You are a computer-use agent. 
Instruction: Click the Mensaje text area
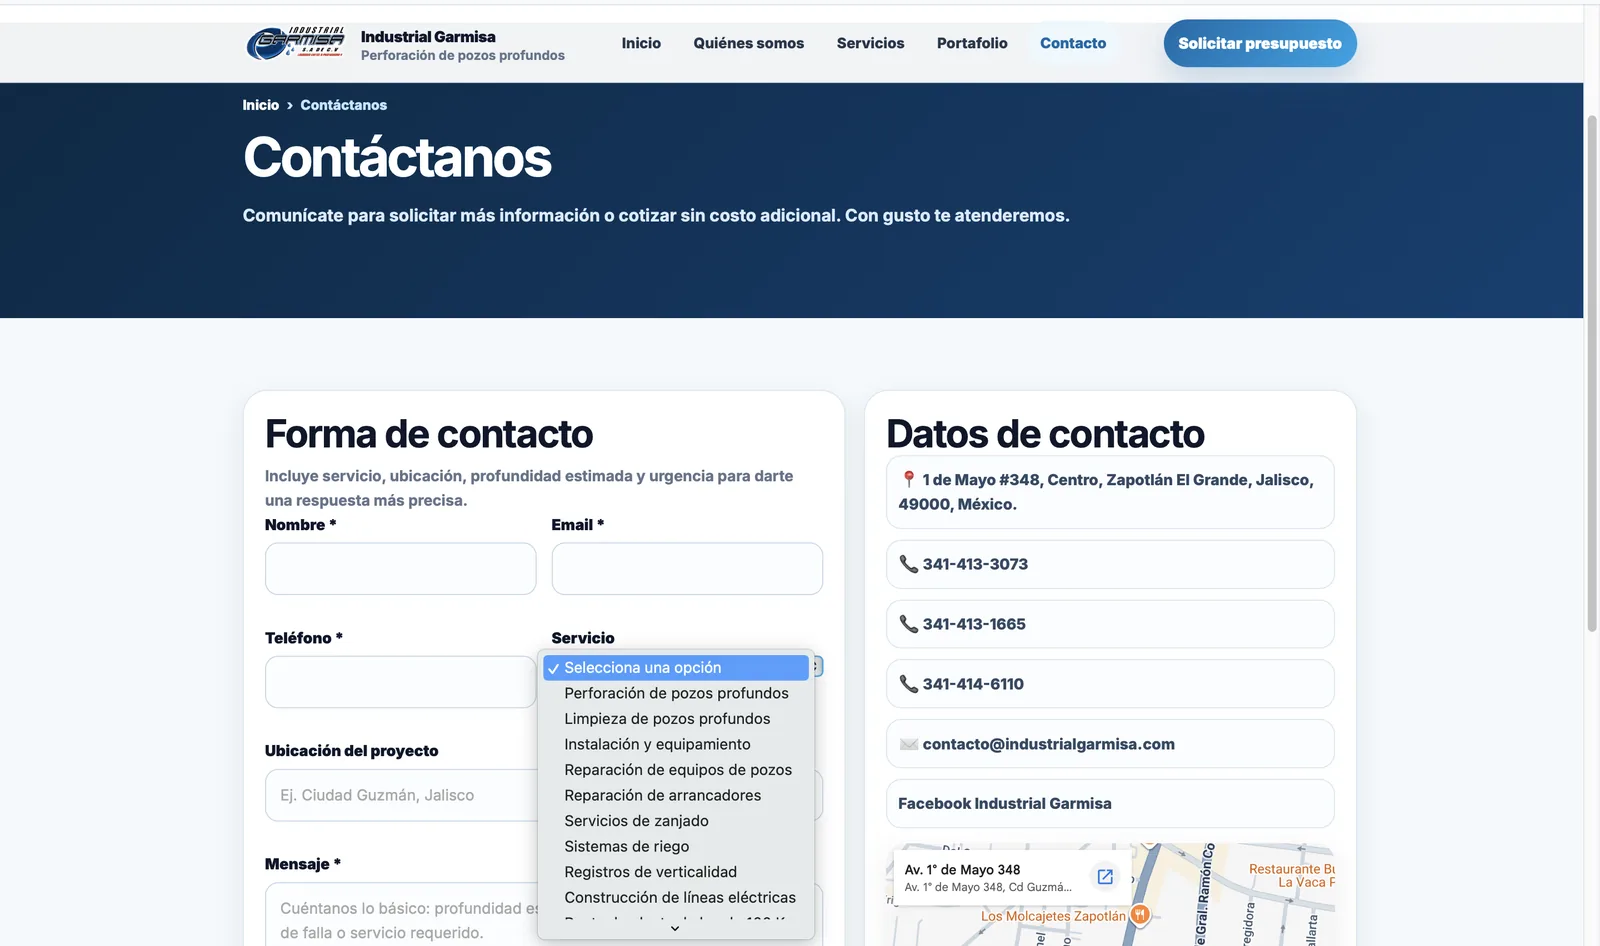(401, 914)
